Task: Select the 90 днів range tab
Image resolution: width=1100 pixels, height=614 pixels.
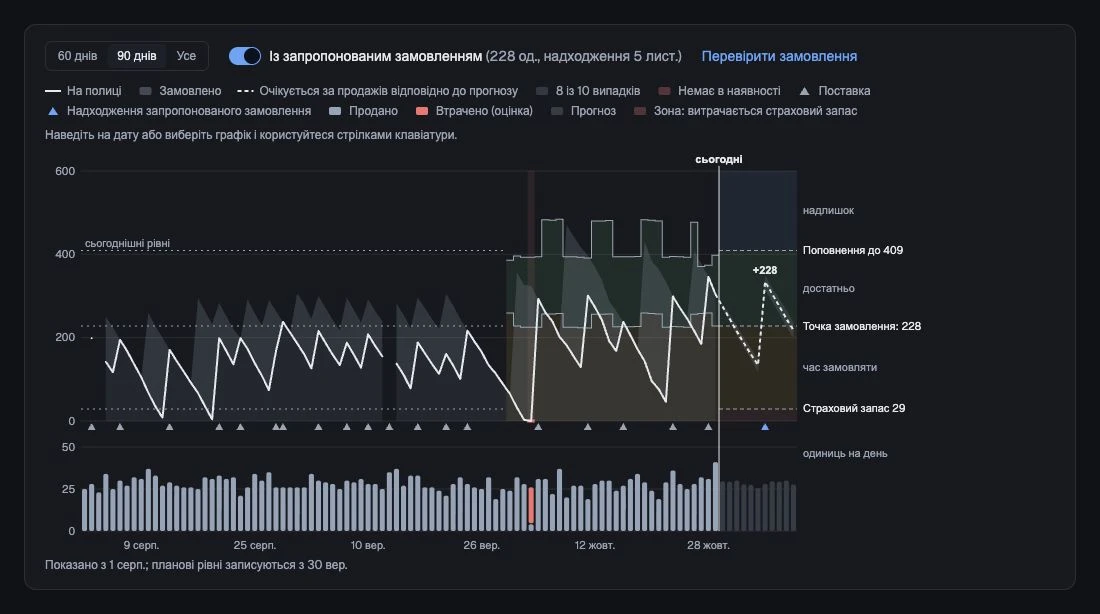Action: coord(137,56)
